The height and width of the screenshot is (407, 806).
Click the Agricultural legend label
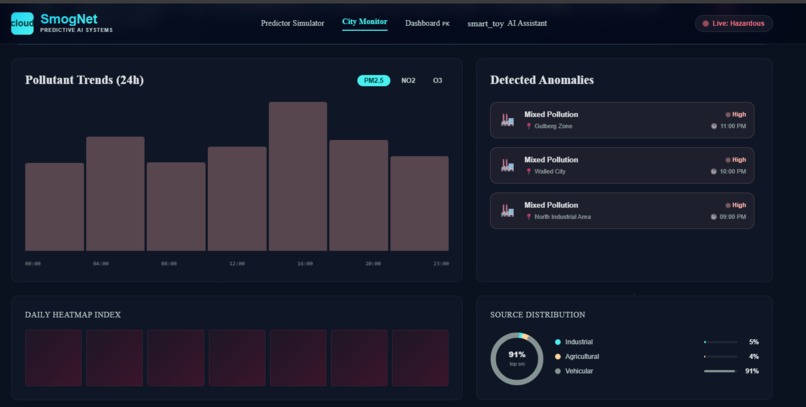pyautogui.click(x=582, y=357)
